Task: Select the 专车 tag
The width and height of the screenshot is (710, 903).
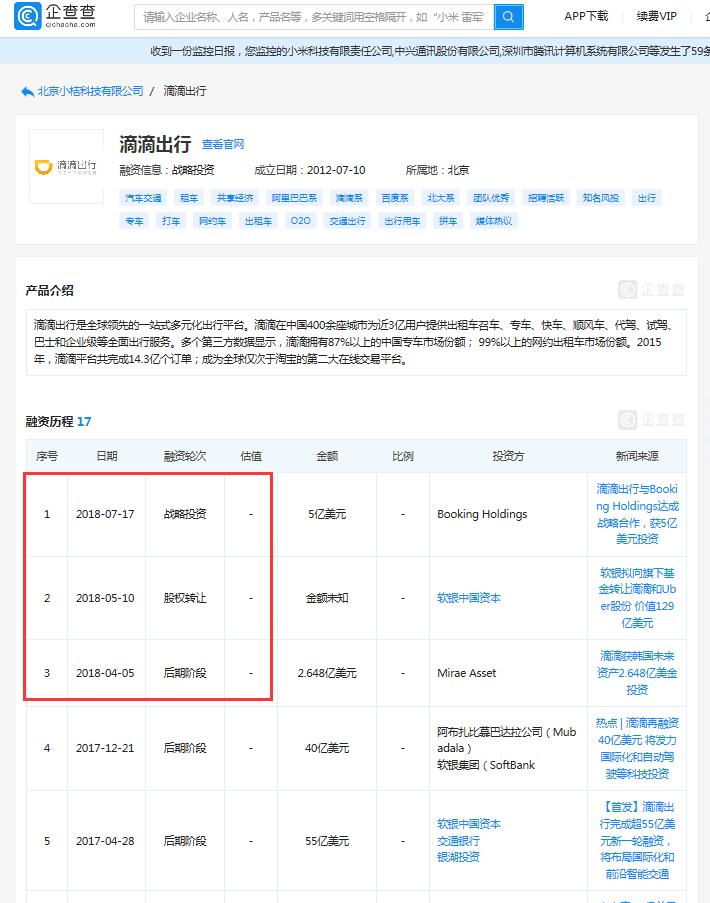Action: [x=134, y=221]
